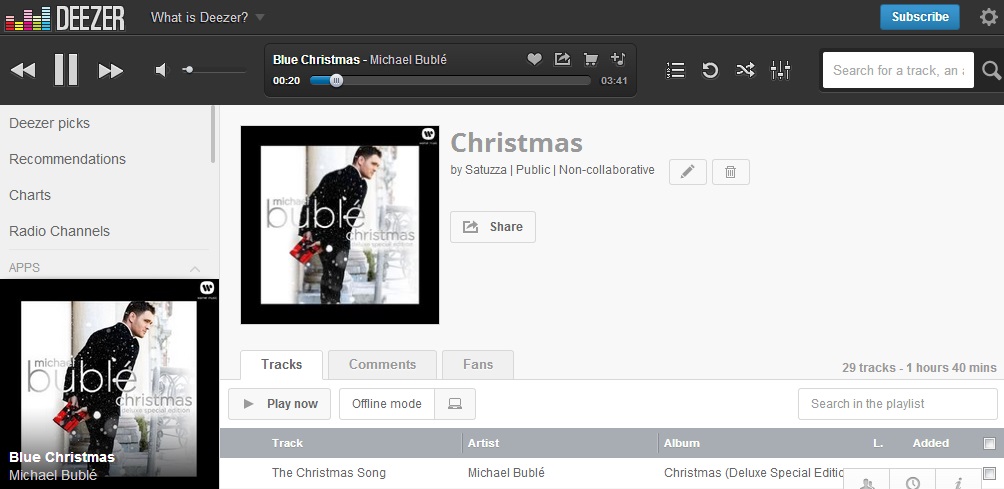Viewport: 1004px width, 489px height.
Task: Open Charts in sidebar
Action: pos(30,195)
